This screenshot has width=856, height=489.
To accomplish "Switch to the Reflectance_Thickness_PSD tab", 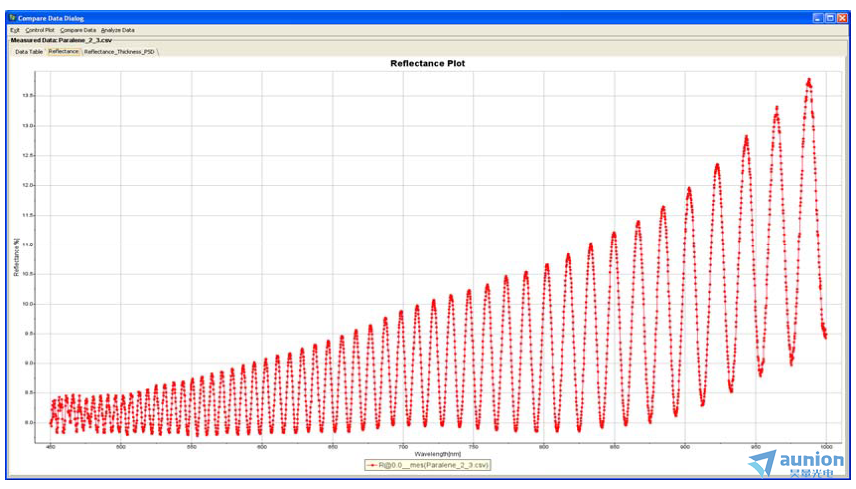I will [x=120, y=52].
